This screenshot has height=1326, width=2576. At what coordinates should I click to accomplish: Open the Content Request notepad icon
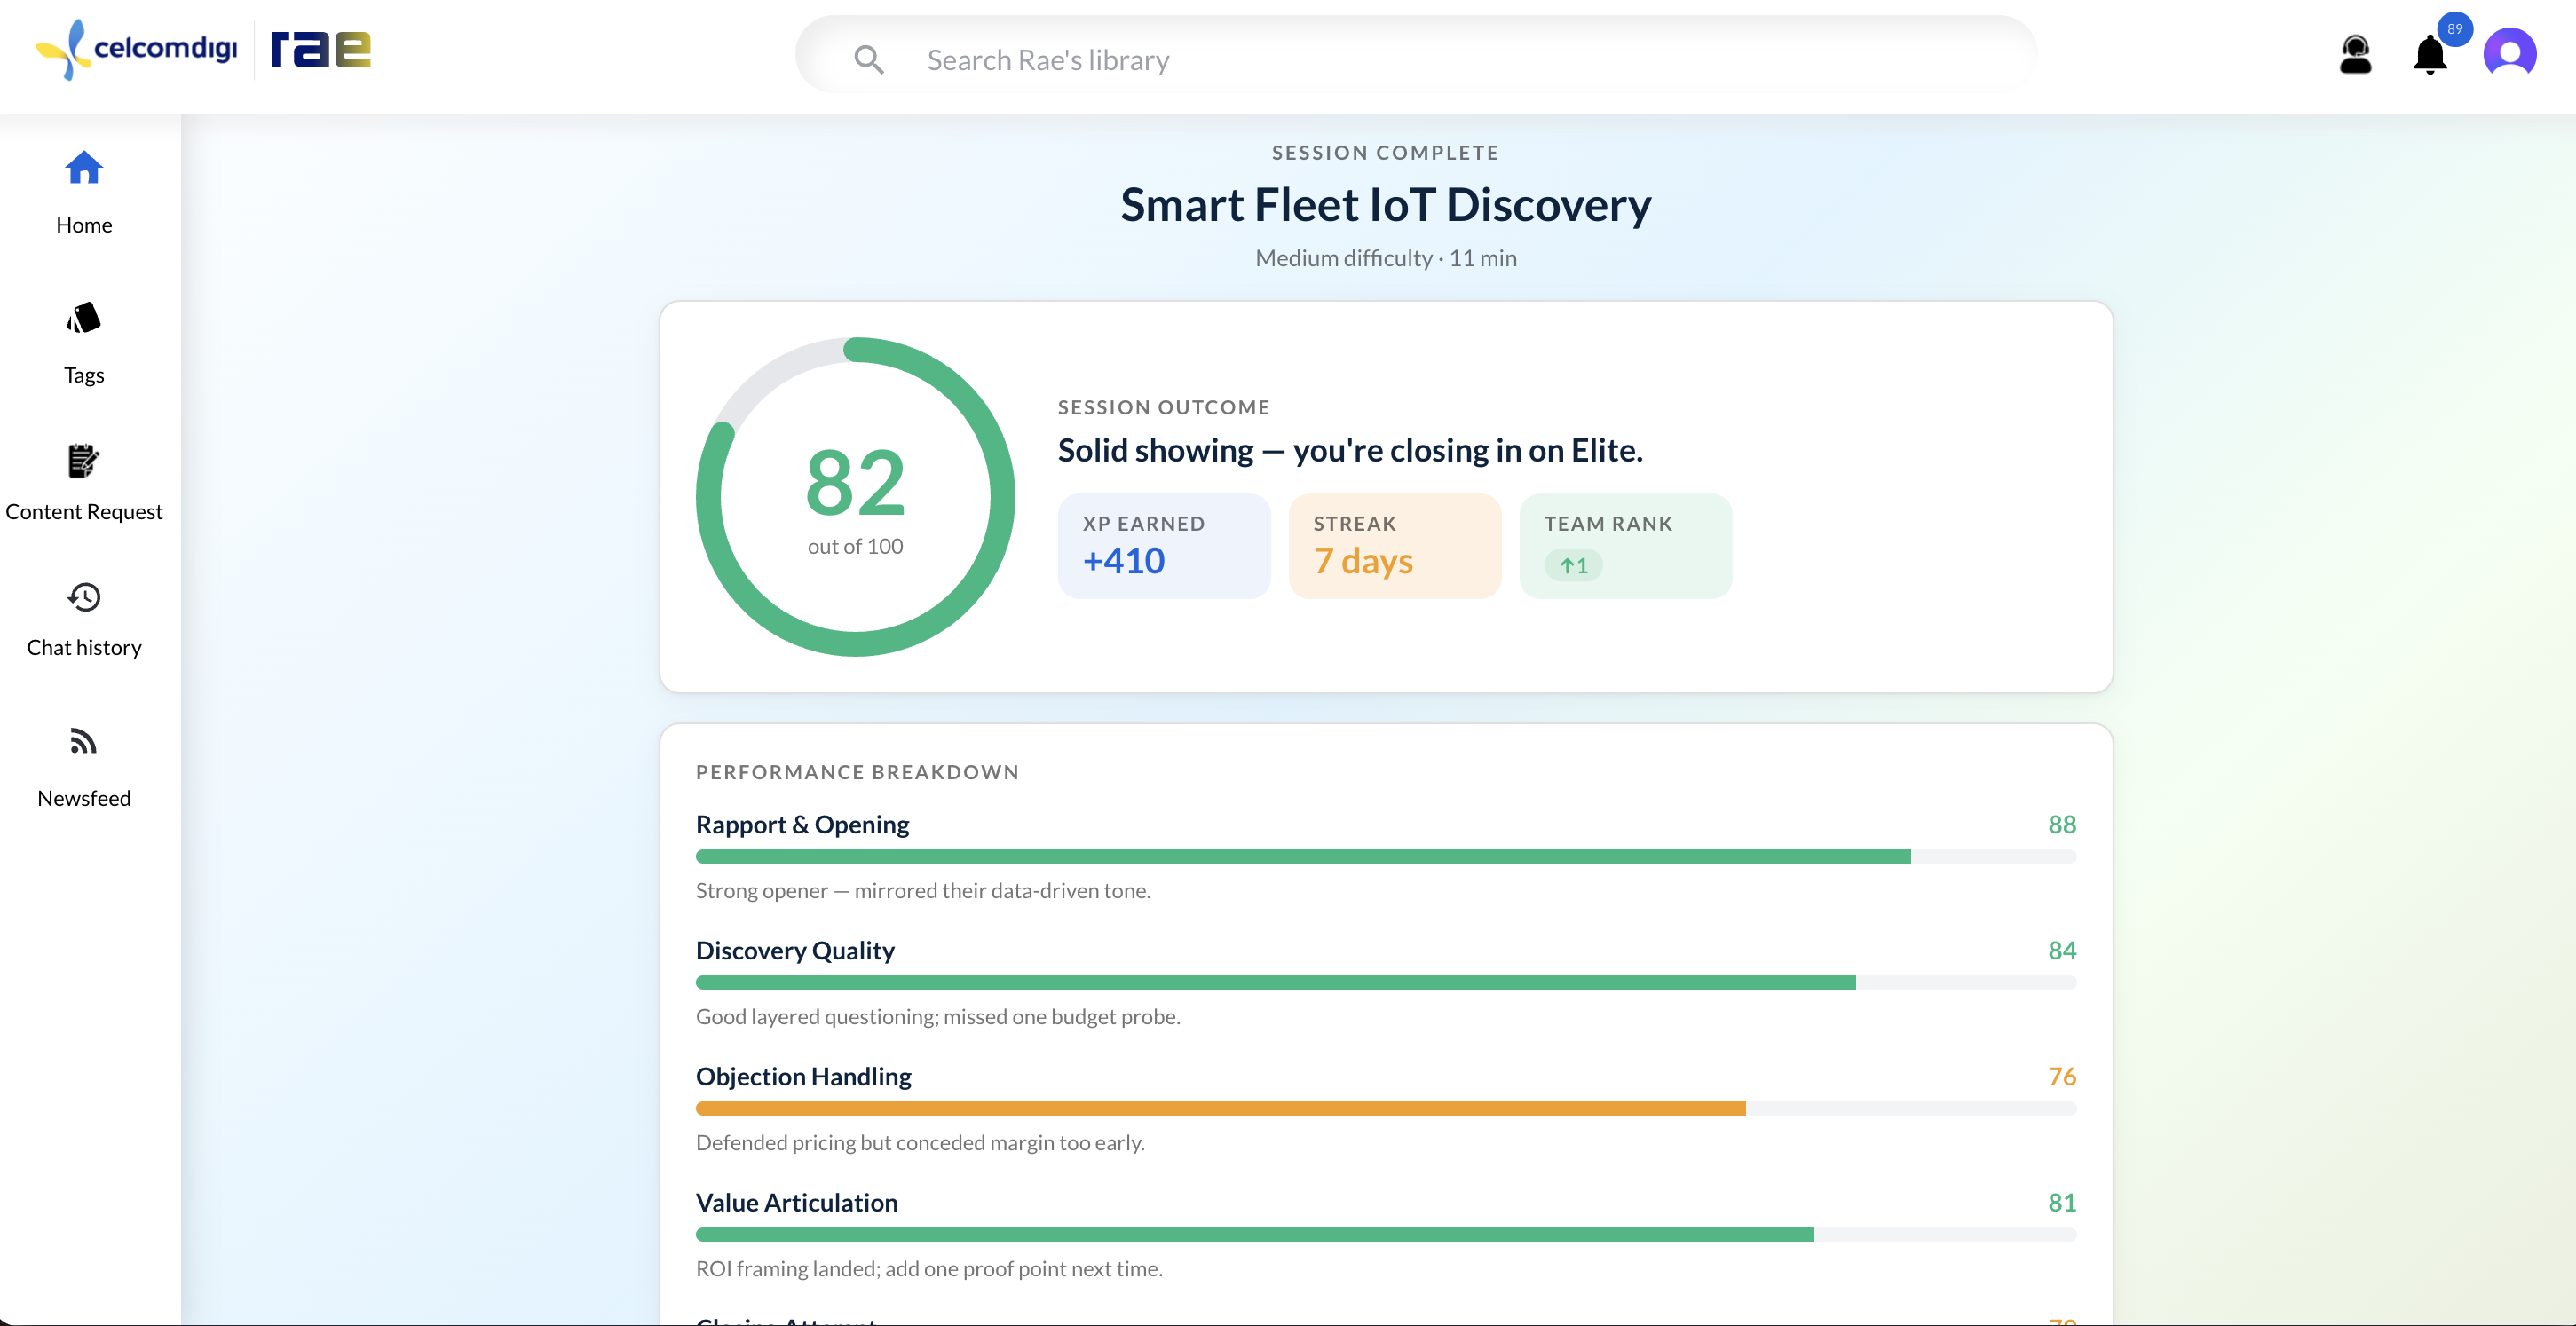[84, 461]
